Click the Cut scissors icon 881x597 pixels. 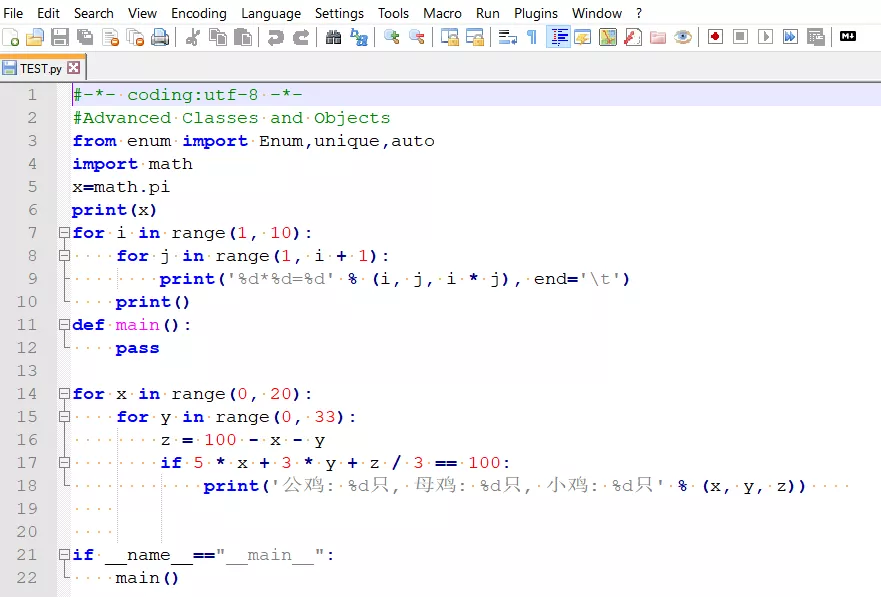[x=193, y=38]
